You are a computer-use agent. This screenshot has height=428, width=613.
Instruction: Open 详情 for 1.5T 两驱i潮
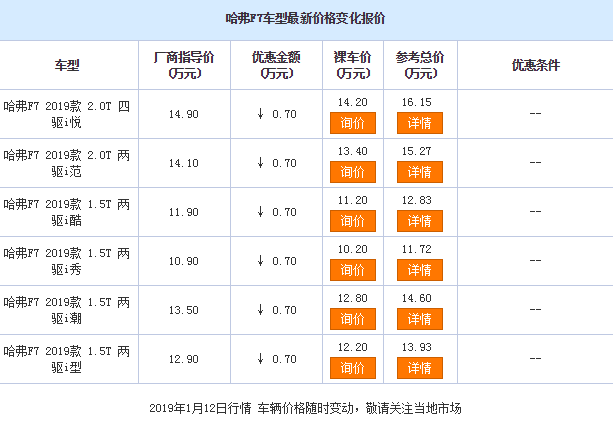click(x=420, y=319)
